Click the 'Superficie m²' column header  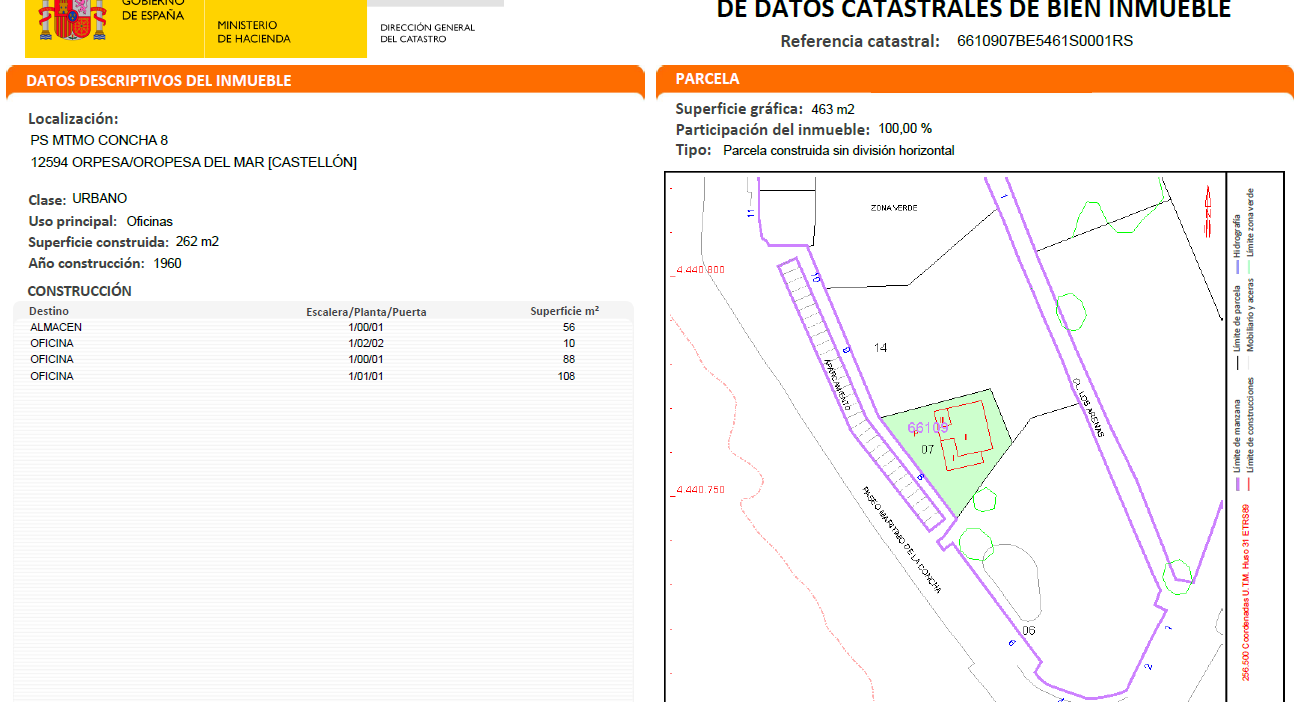click(565, 311)
